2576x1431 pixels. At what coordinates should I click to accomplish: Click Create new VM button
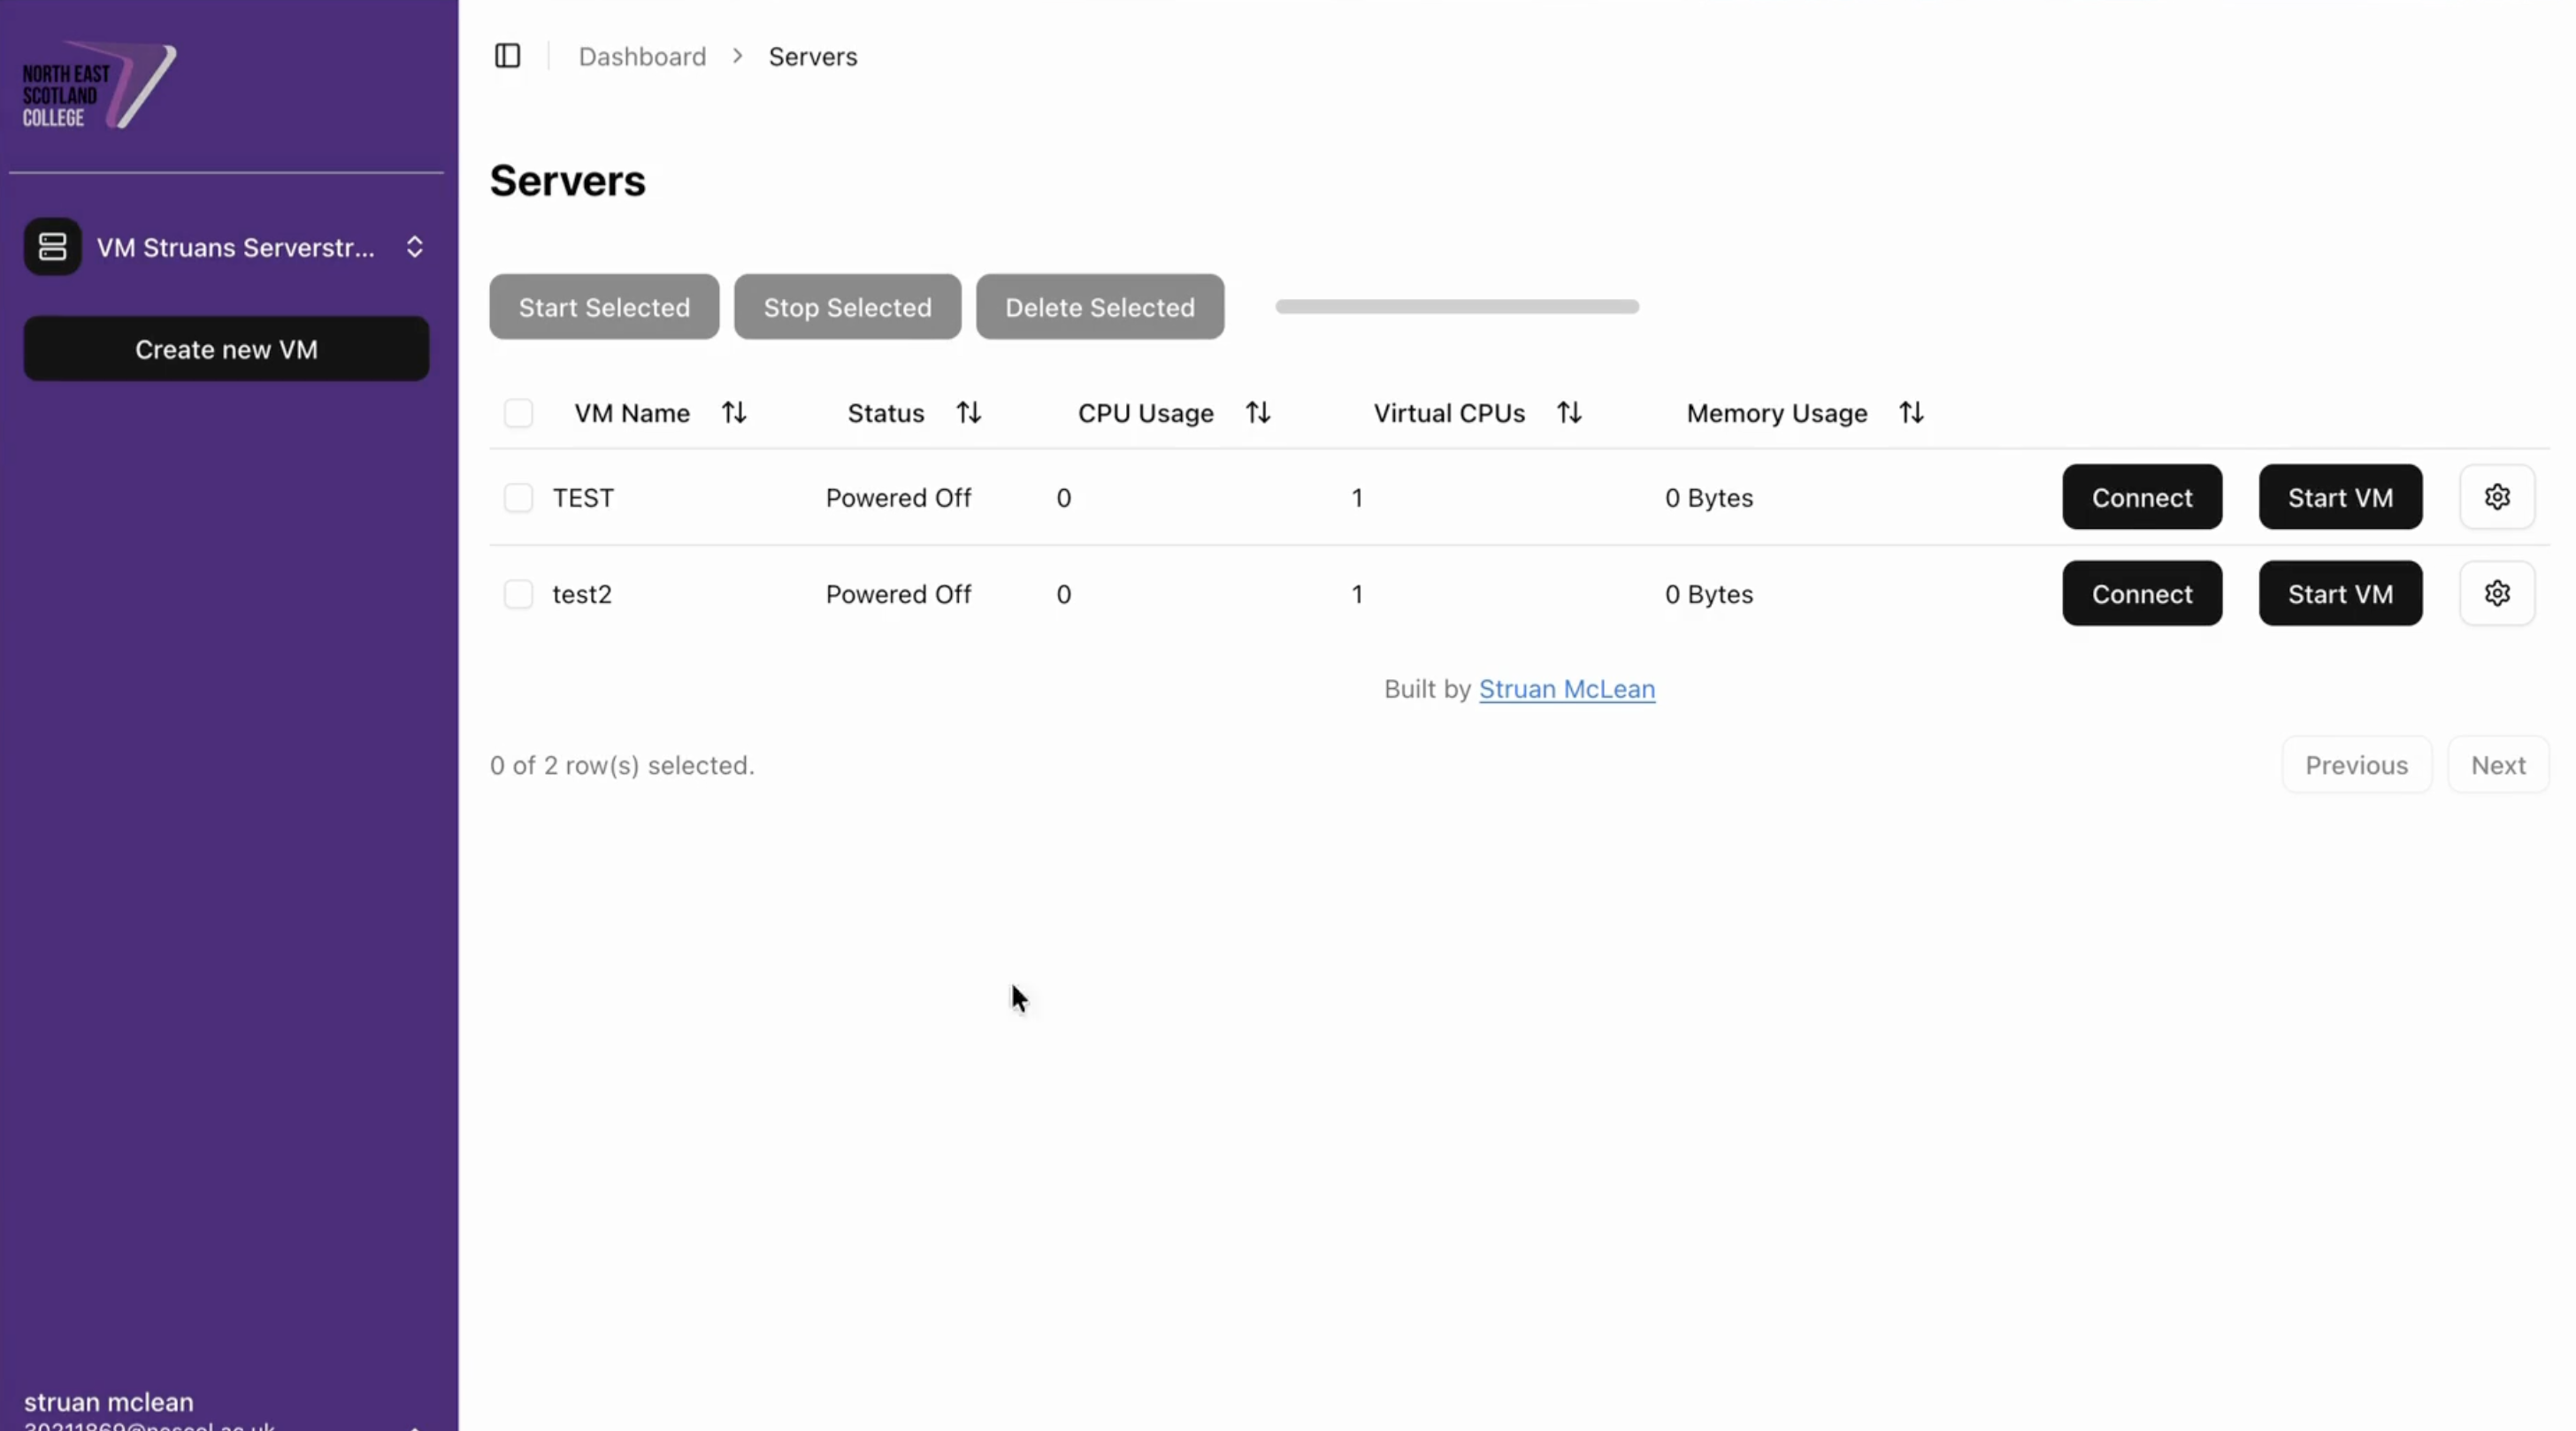pos(226,349)
